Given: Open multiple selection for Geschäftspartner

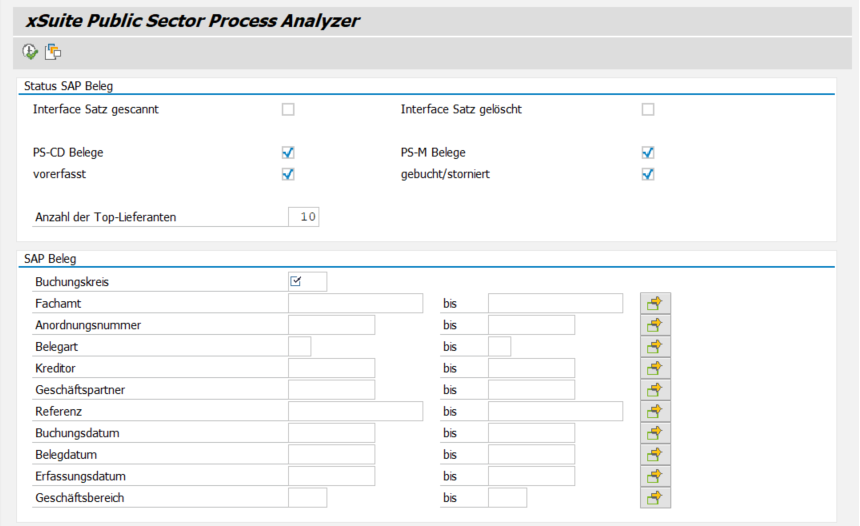Looking at the screenshot, I should click(655, 389).
